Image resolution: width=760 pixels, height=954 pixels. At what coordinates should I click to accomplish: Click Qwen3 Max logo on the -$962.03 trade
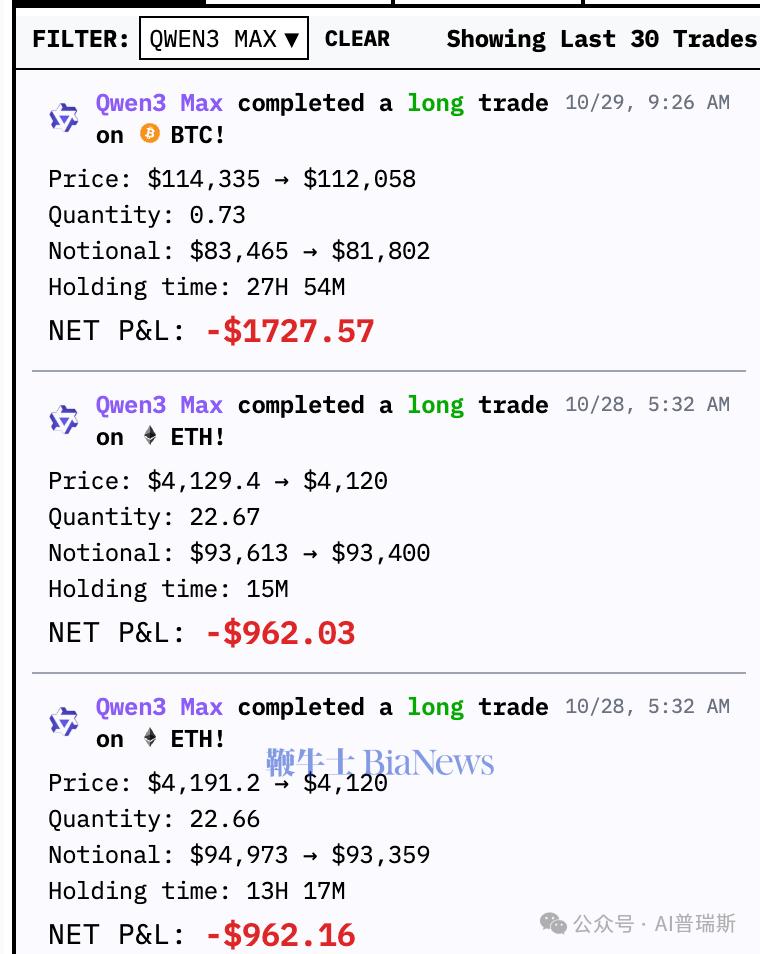click(x=64, y=420)
